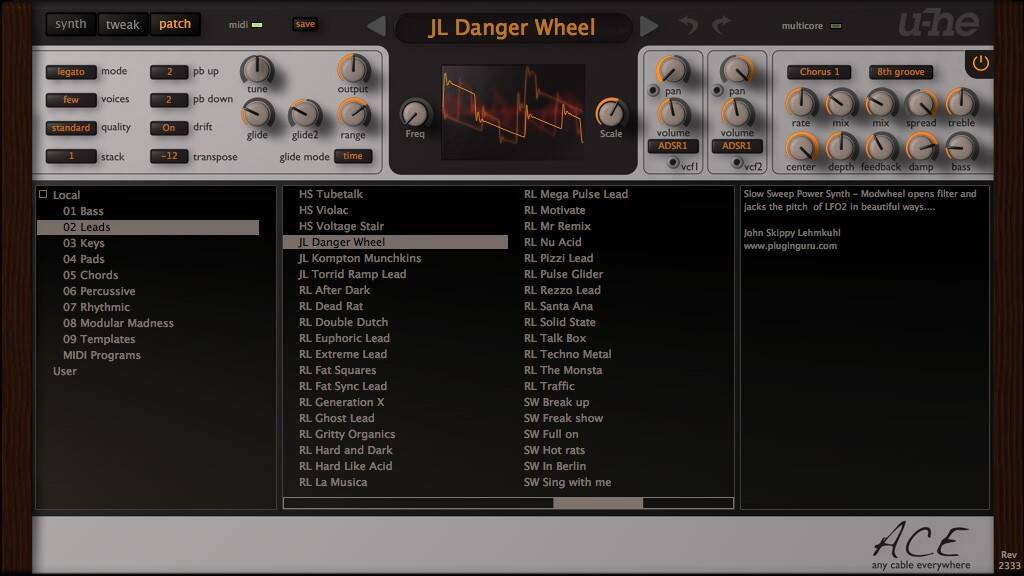Load the next preset with right arrow
Viewport: 1024px width, 576px height.
tap(648, 26)
